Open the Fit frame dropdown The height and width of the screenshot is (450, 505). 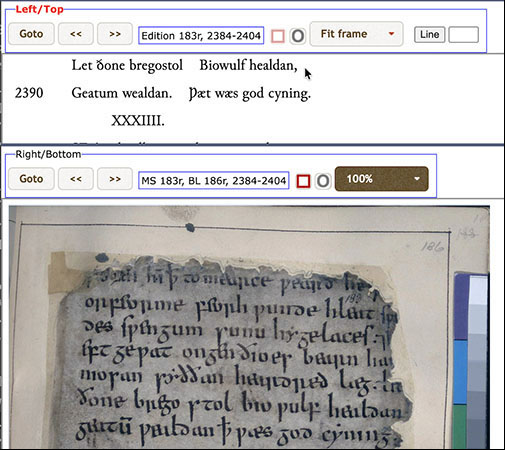356,34
